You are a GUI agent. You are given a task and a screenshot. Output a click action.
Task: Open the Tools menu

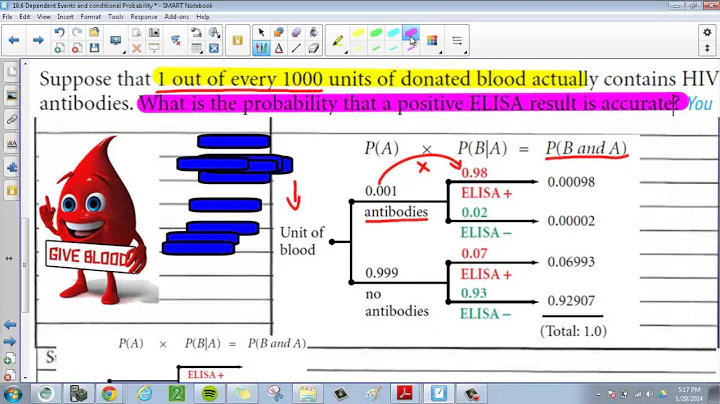tap(116, 17)
